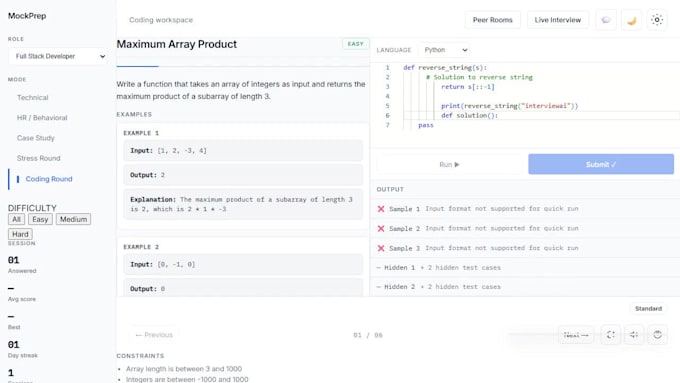Click the 'Coding workspace' header text

(x=161, y=20)
